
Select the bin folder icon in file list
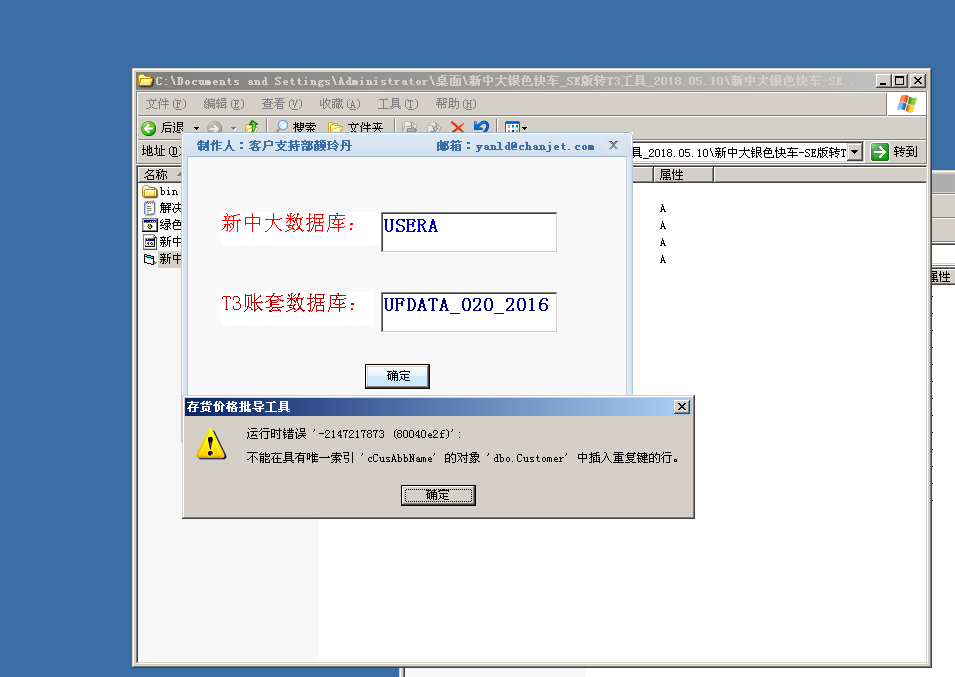[x=149, y=191]
